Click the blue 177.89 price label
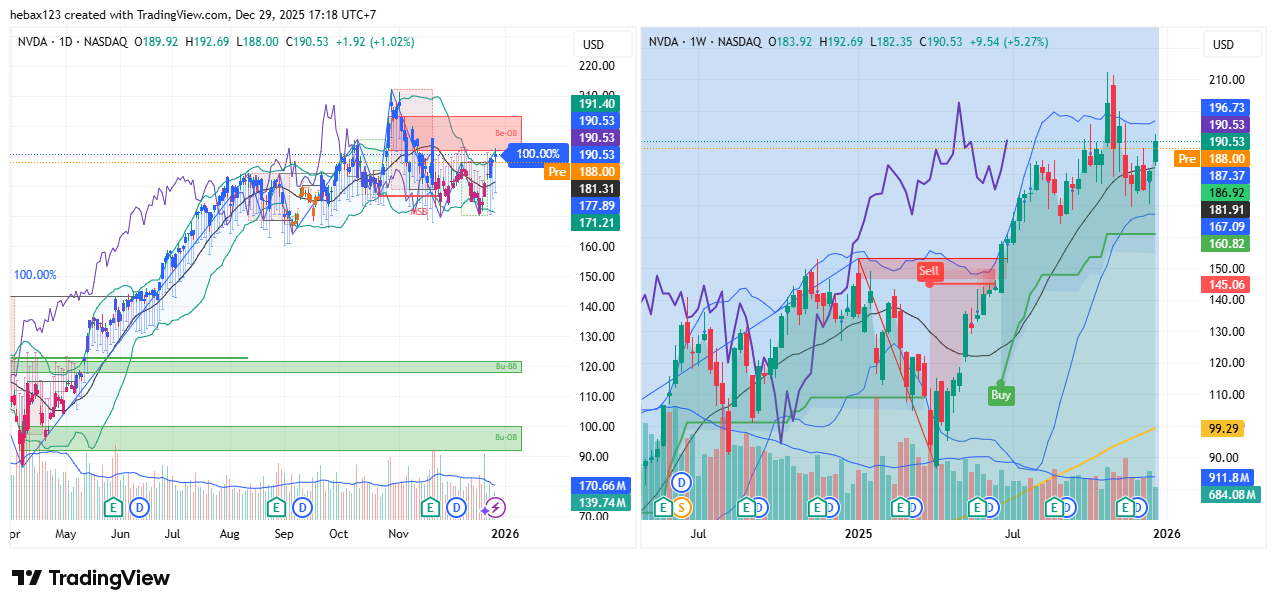Image resolution: width=1276 pixels, height=608 pixels. point(598,205)
